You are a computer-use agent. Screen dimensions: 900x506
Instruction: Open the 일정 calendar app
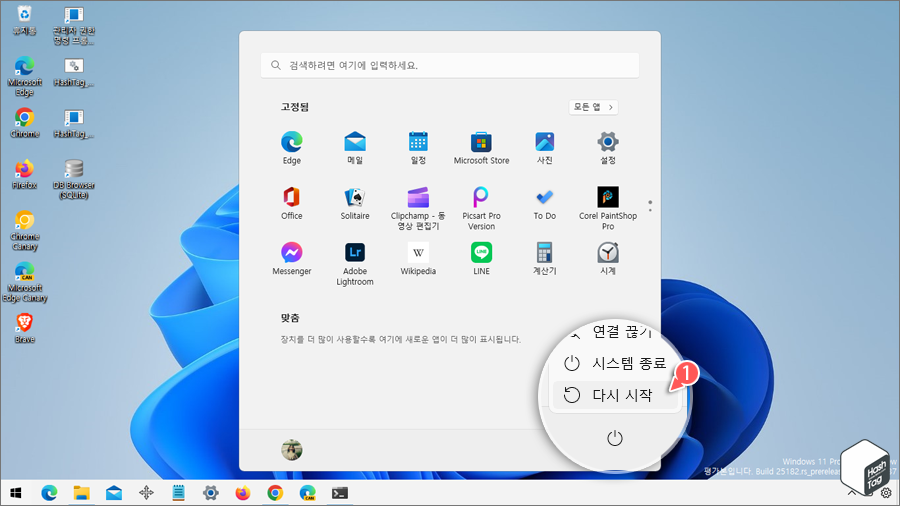[x=418, y=148]
